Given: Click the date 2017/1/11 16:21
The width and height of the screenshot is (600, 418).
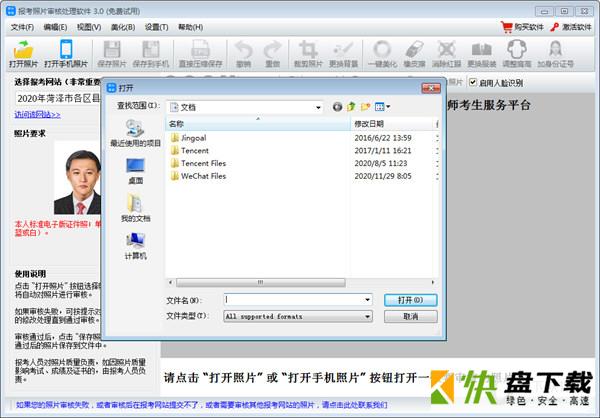Looking at the screenshot, I should point(383,150).
